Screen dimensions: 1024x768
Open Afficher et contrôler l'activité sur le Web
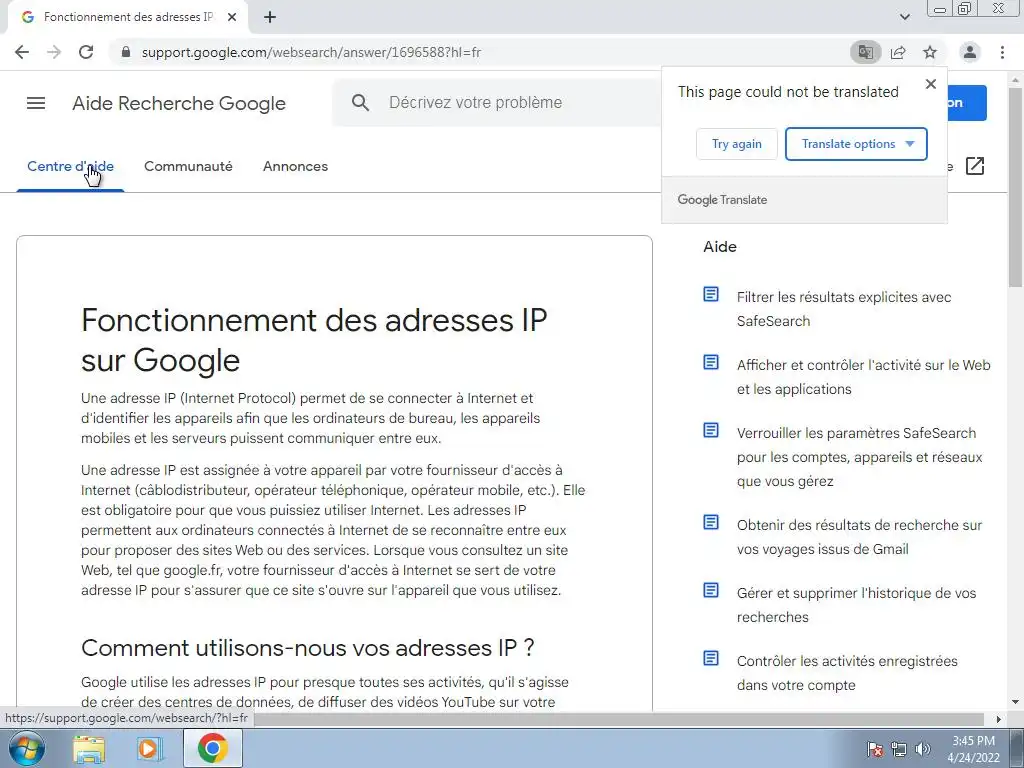point(863,377)
